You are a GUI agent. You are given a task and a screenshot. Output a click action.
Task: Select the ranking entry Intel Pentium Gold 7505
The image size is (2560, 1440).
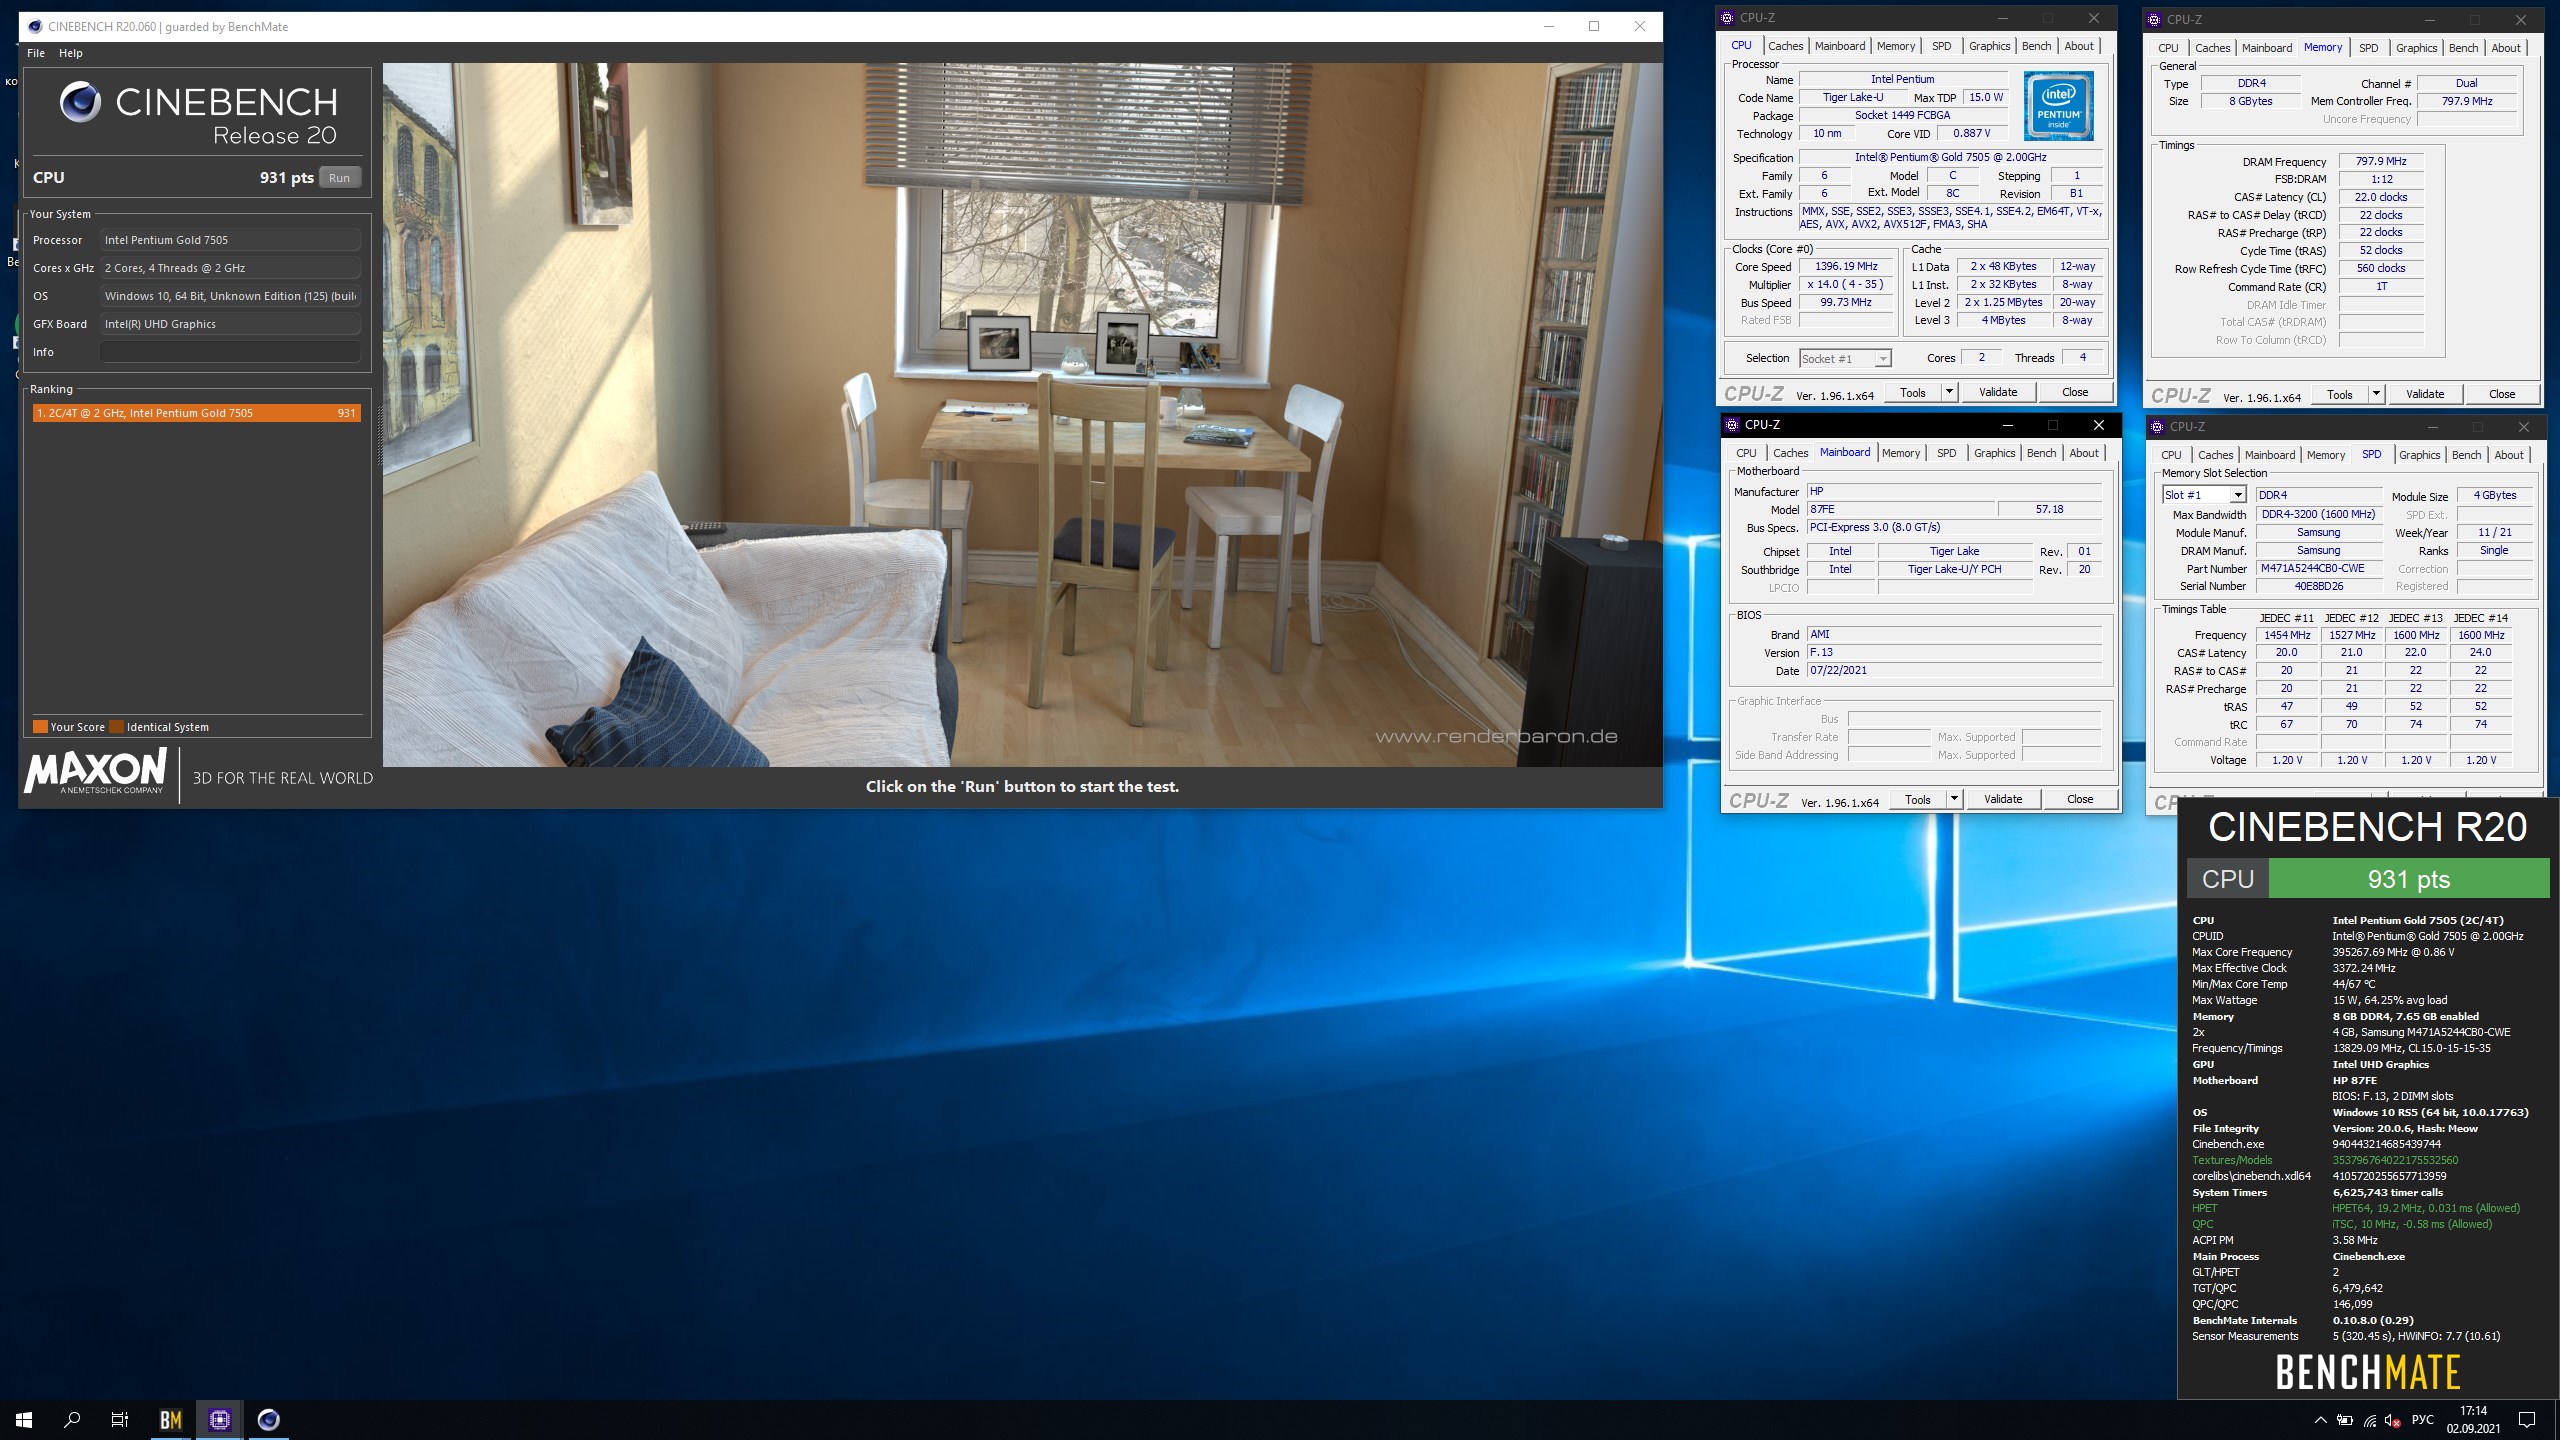196,413
